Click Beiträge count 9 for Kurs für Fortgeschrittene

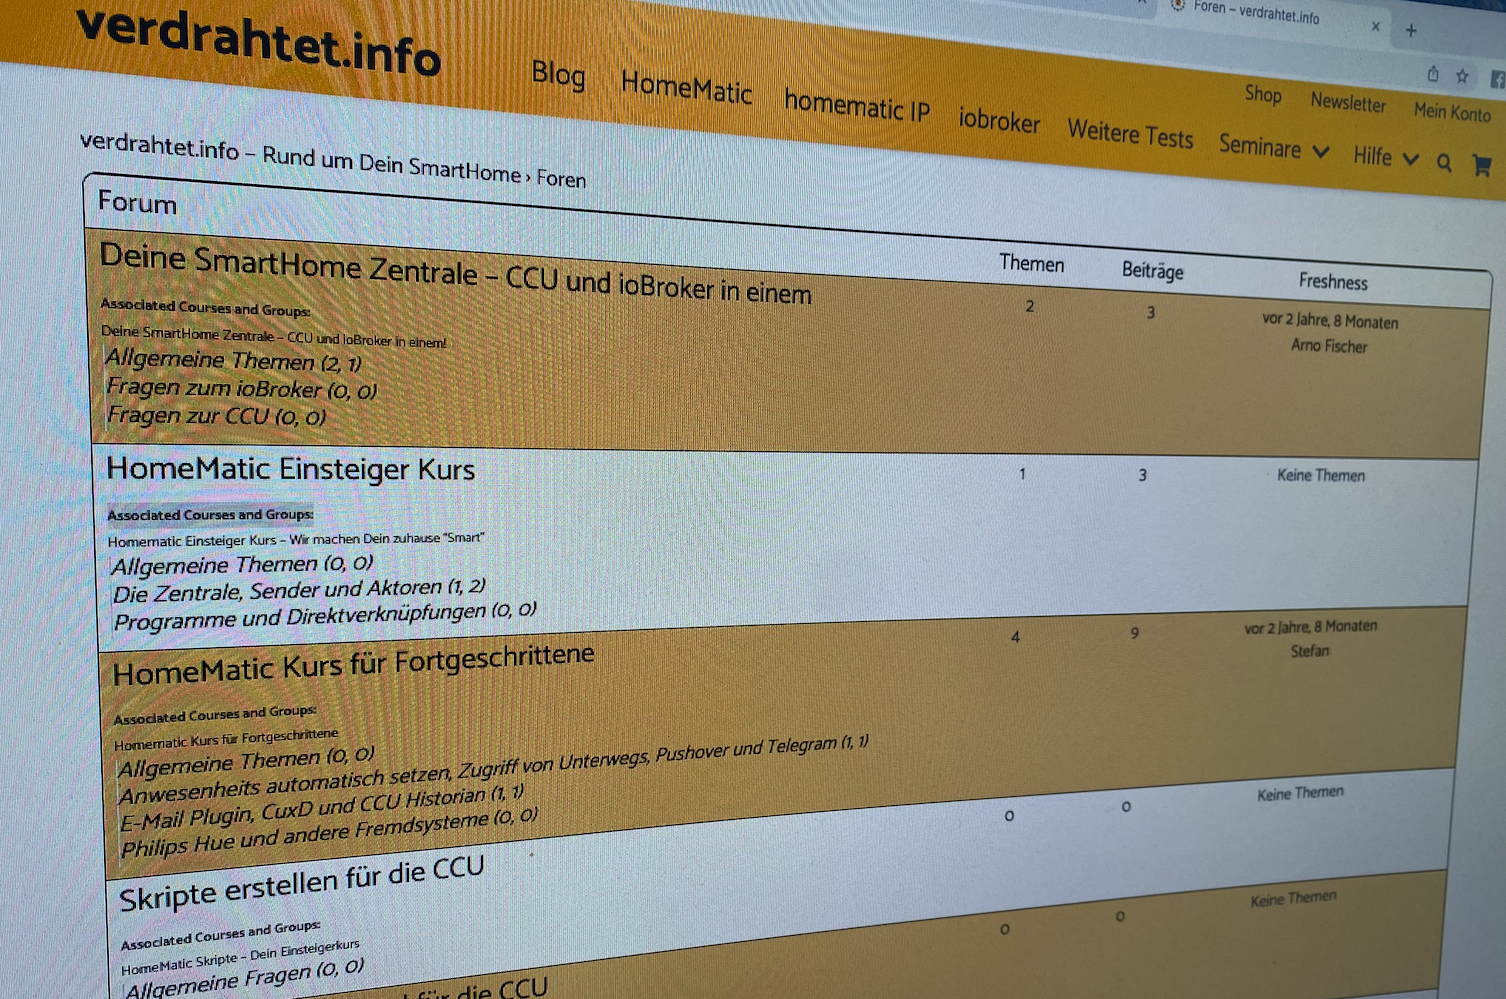point(1134,632)
